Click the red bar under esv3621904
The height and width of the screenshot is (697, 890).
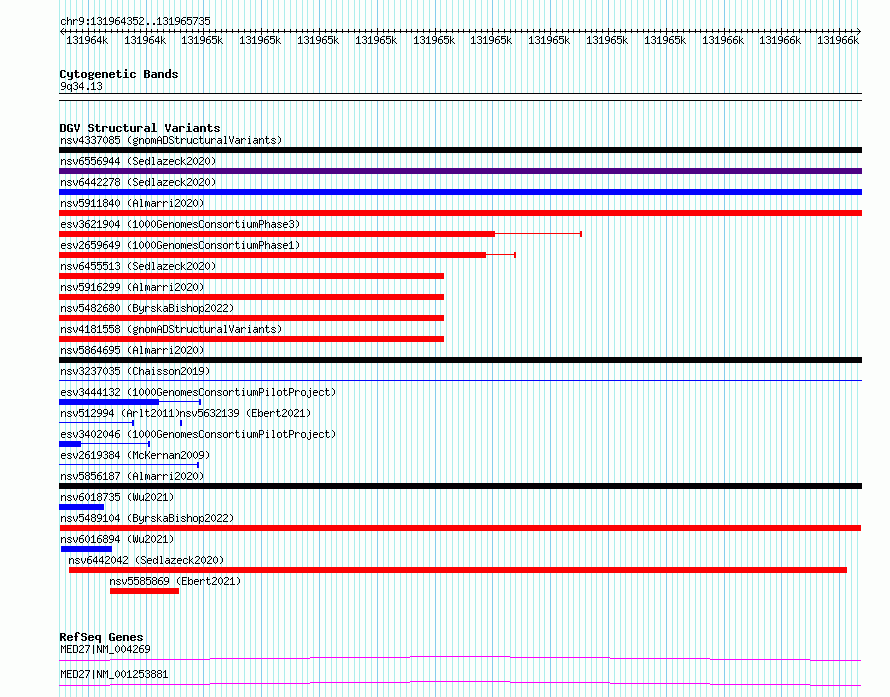click(277, 234)
